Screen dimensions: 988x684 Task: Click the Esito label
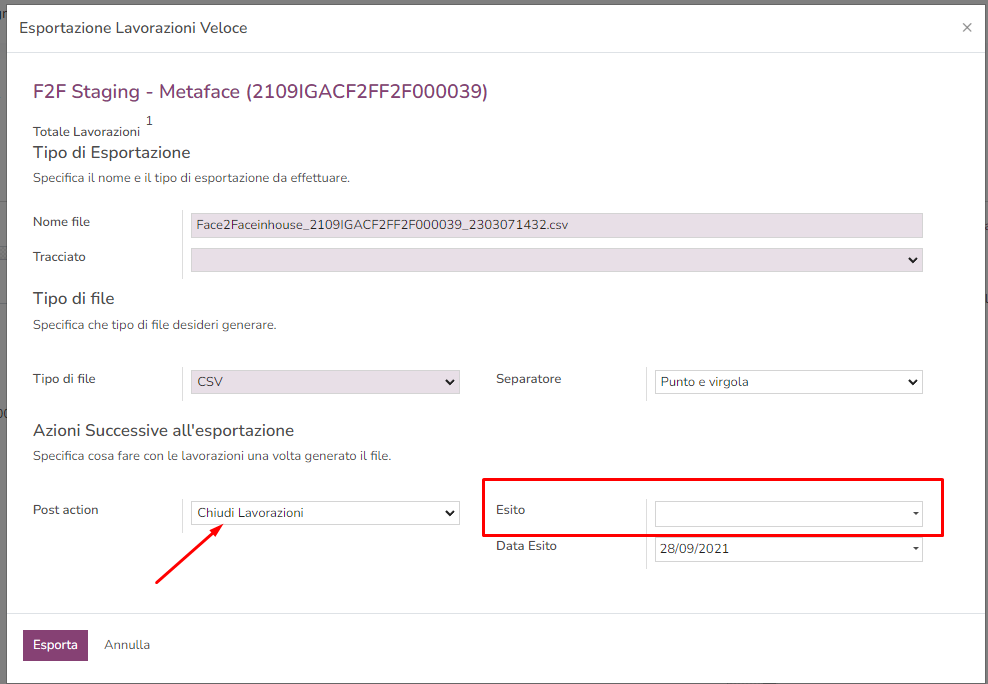tap(510, 510)
